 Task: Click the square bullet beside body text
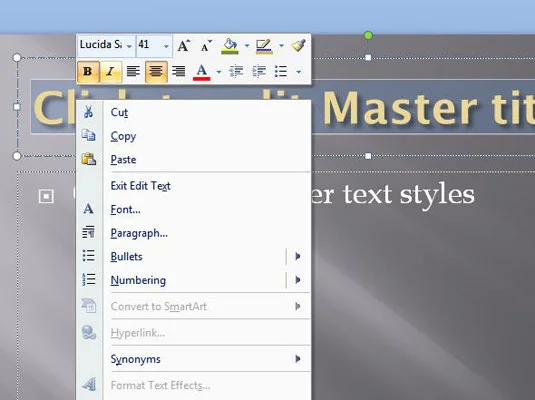(46, 197)
